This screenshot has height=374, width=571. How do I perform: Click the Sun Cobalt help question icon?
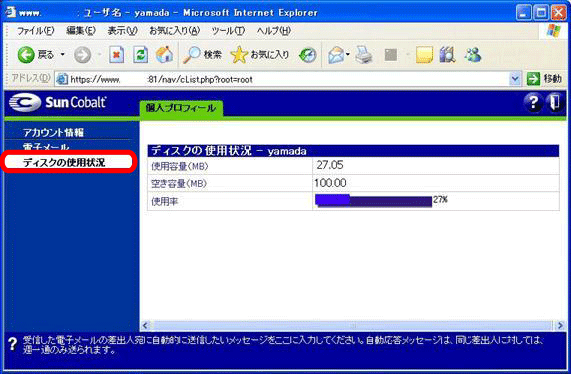[533, 103]
